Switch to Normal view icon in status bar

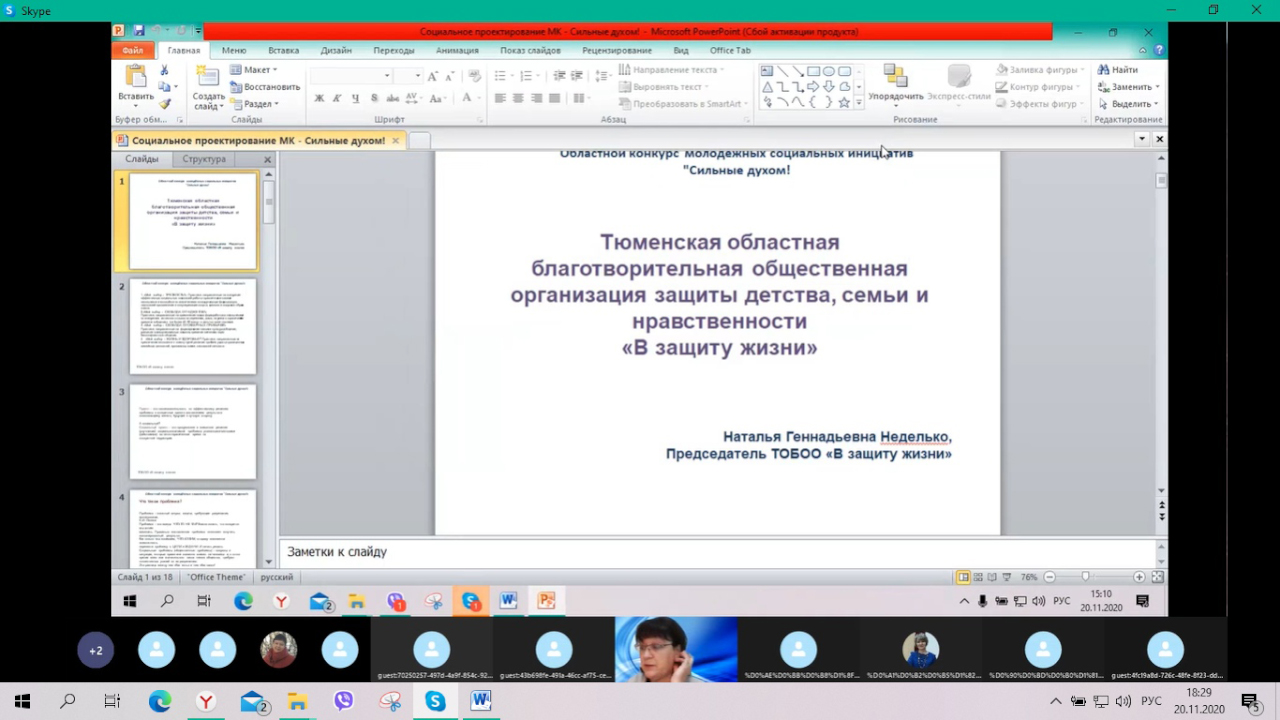964,577
